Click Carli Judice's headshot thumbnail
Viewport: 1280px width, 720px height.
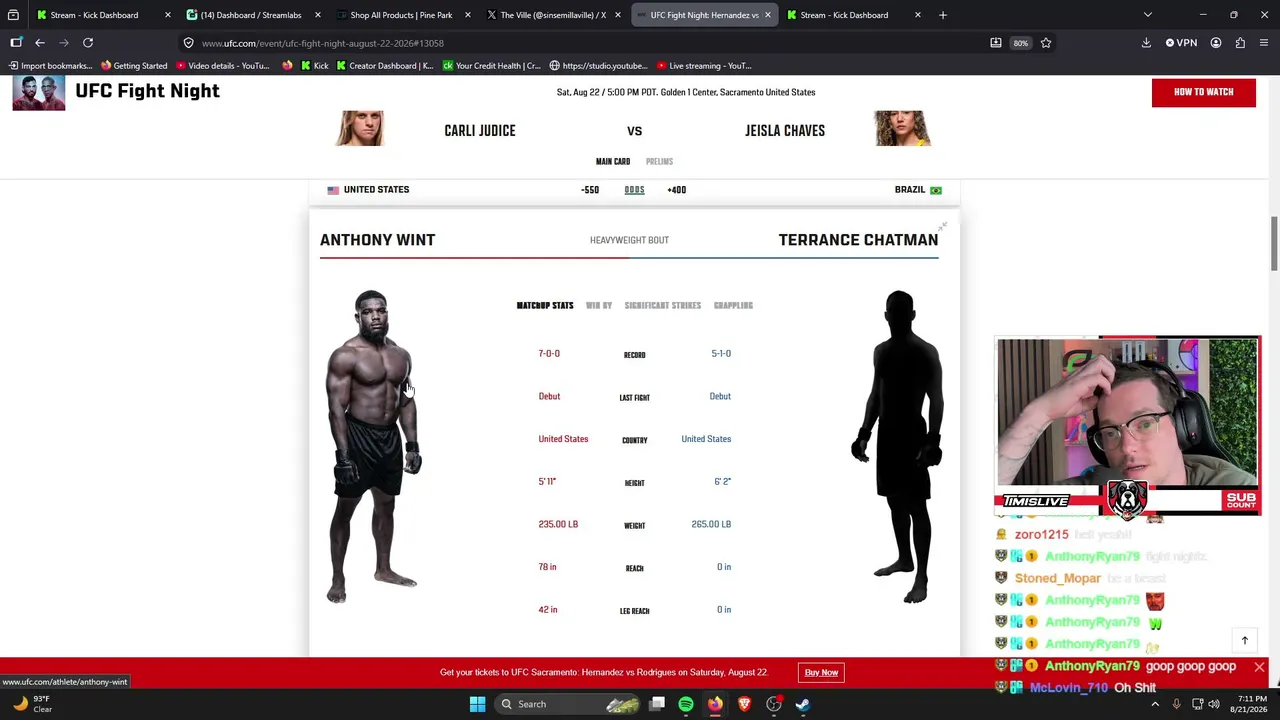[361, 129]
